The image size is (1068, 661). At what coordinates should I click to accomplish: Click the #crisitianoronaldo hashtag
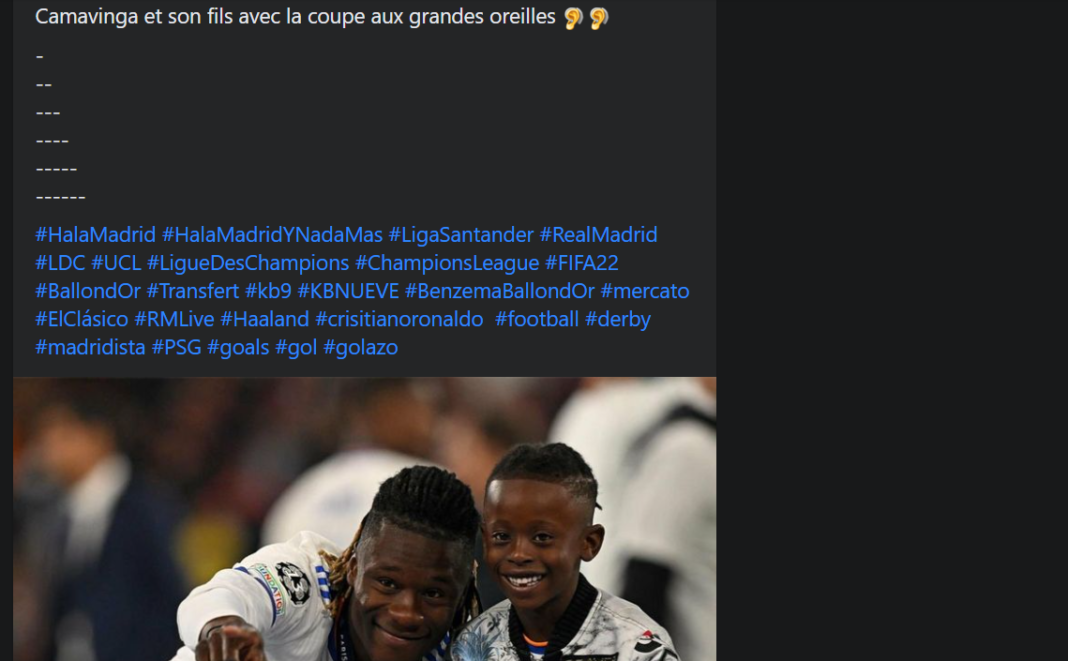click(x=399, y=319)
